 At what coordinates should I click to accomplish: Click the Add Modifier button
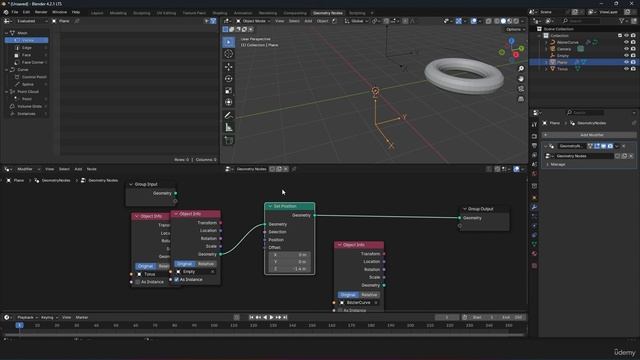point(589,135)
